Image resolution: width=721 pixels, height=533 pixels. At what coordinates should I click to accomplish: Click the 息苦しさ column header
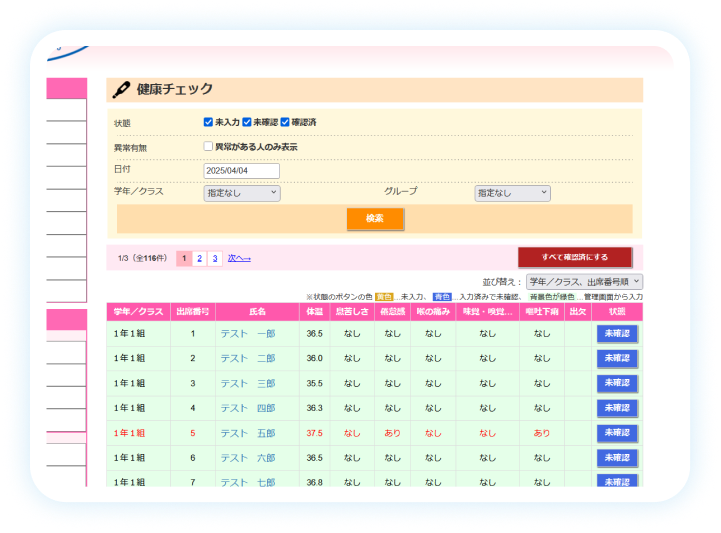[352, 312]
